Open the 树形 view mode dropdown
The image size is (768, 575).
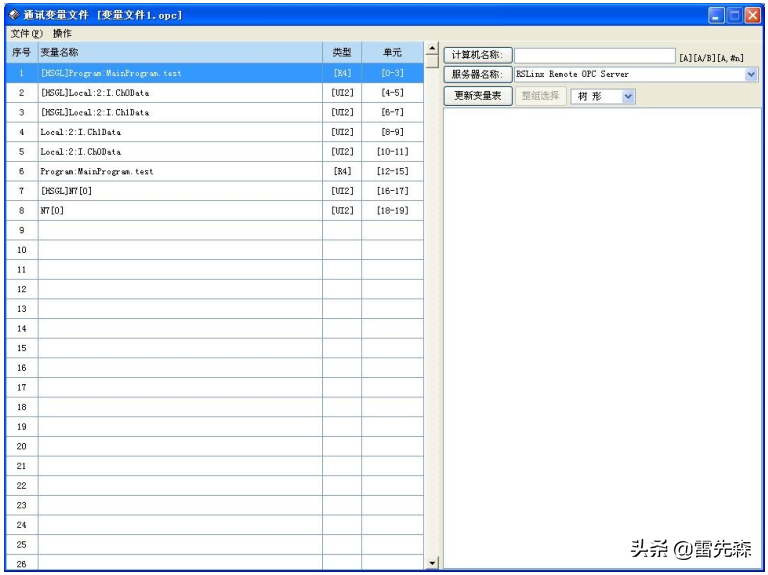pos(628,96)
